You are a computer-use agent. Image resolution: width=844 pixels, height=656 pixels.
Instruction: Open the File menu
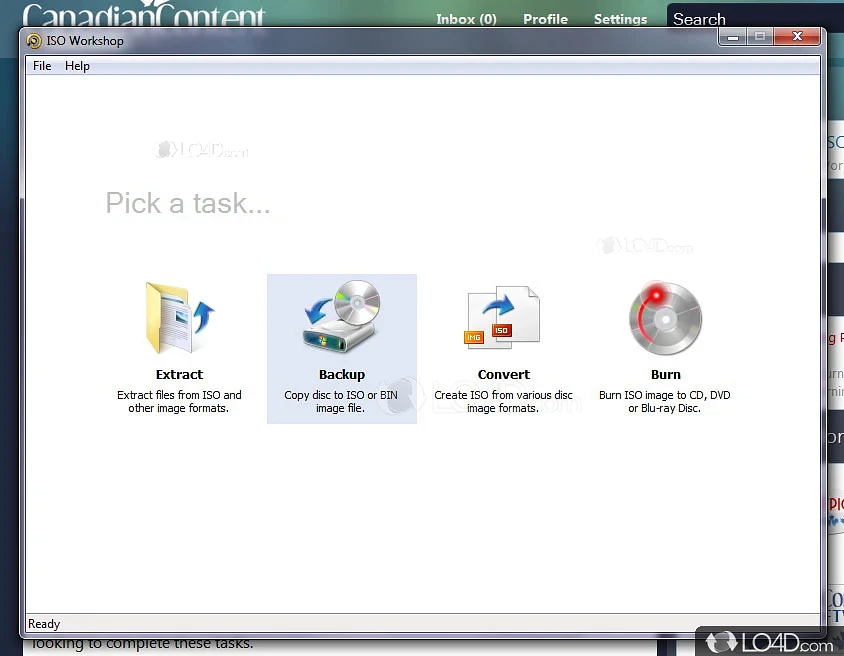[x=42, y=66]
